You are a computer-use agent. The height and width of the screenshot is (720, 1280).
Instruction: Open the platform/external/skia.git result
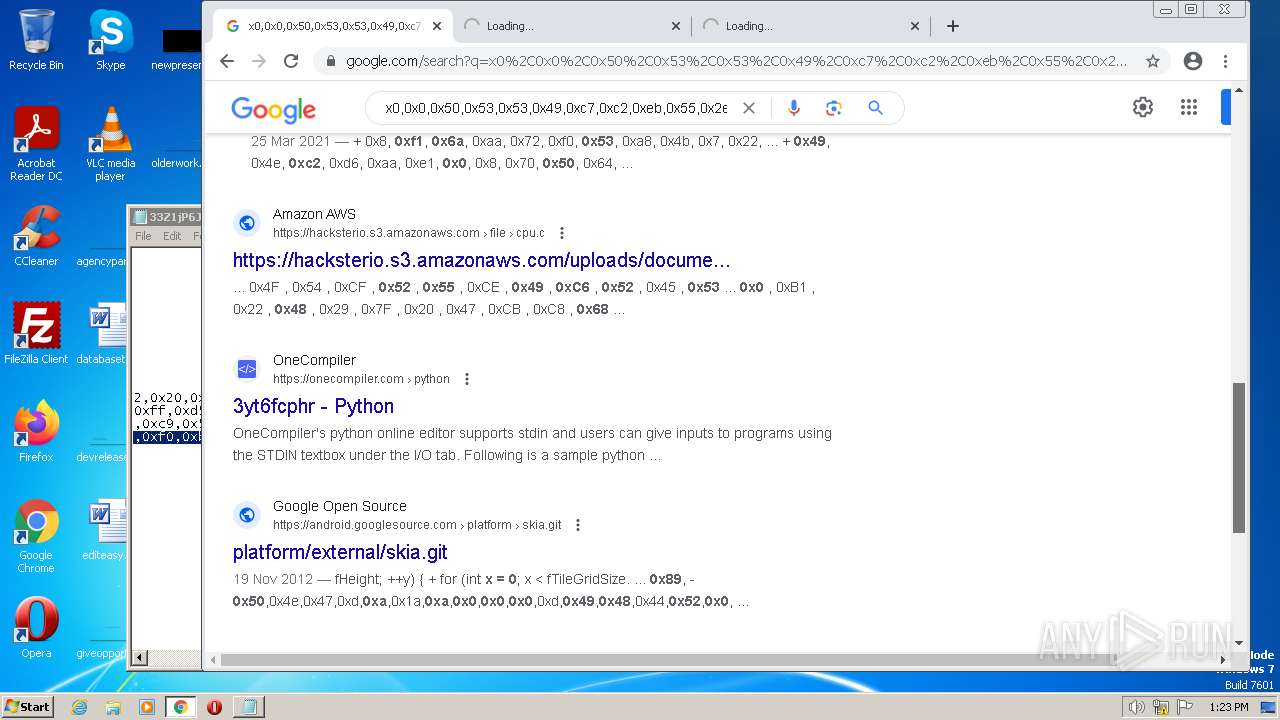tap(340, 552)
